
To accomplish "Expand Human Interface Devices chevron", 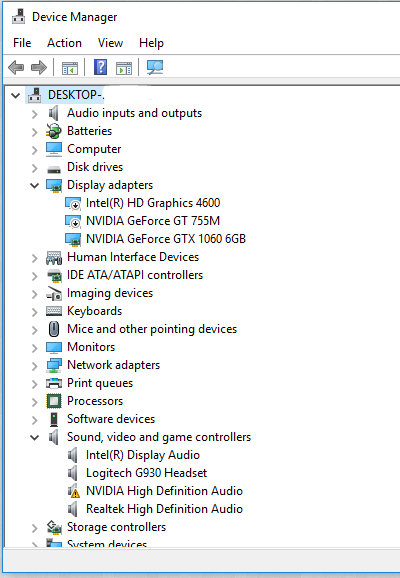I will 34,258.
